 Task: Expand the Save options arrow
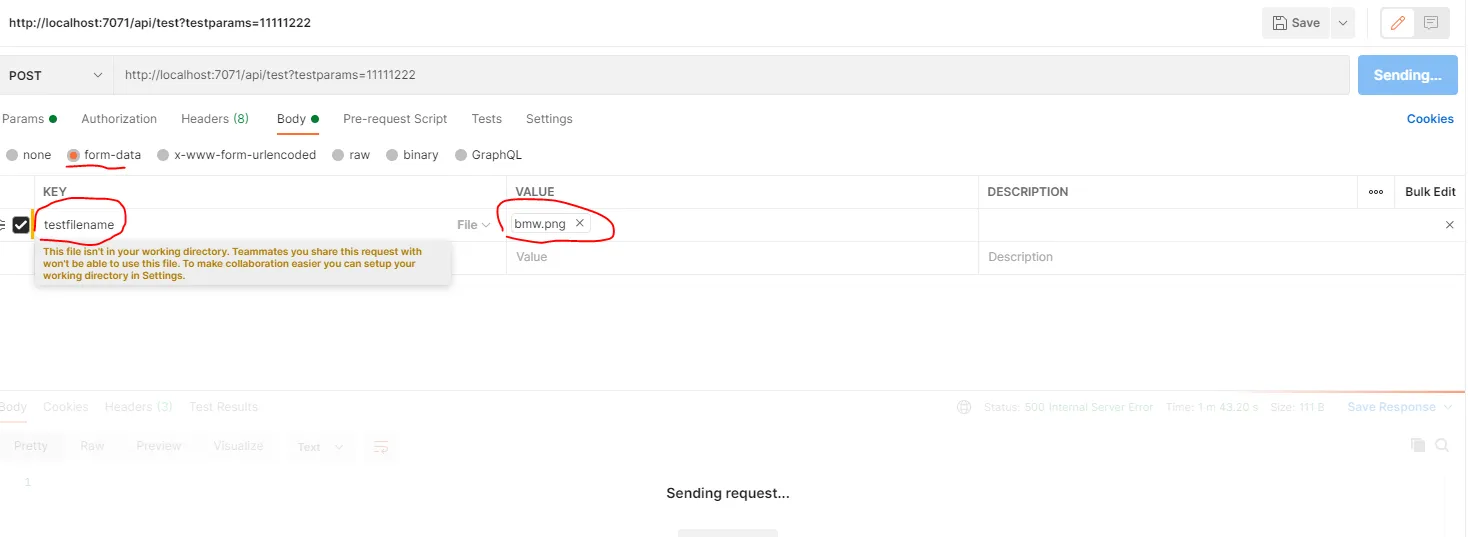[x=1343, y=23]
